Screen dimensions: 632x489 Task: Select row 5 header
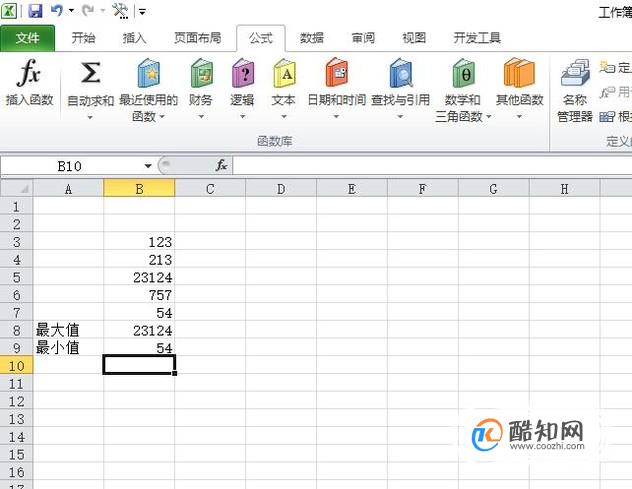pyautogui.click(x=17, y=277)
